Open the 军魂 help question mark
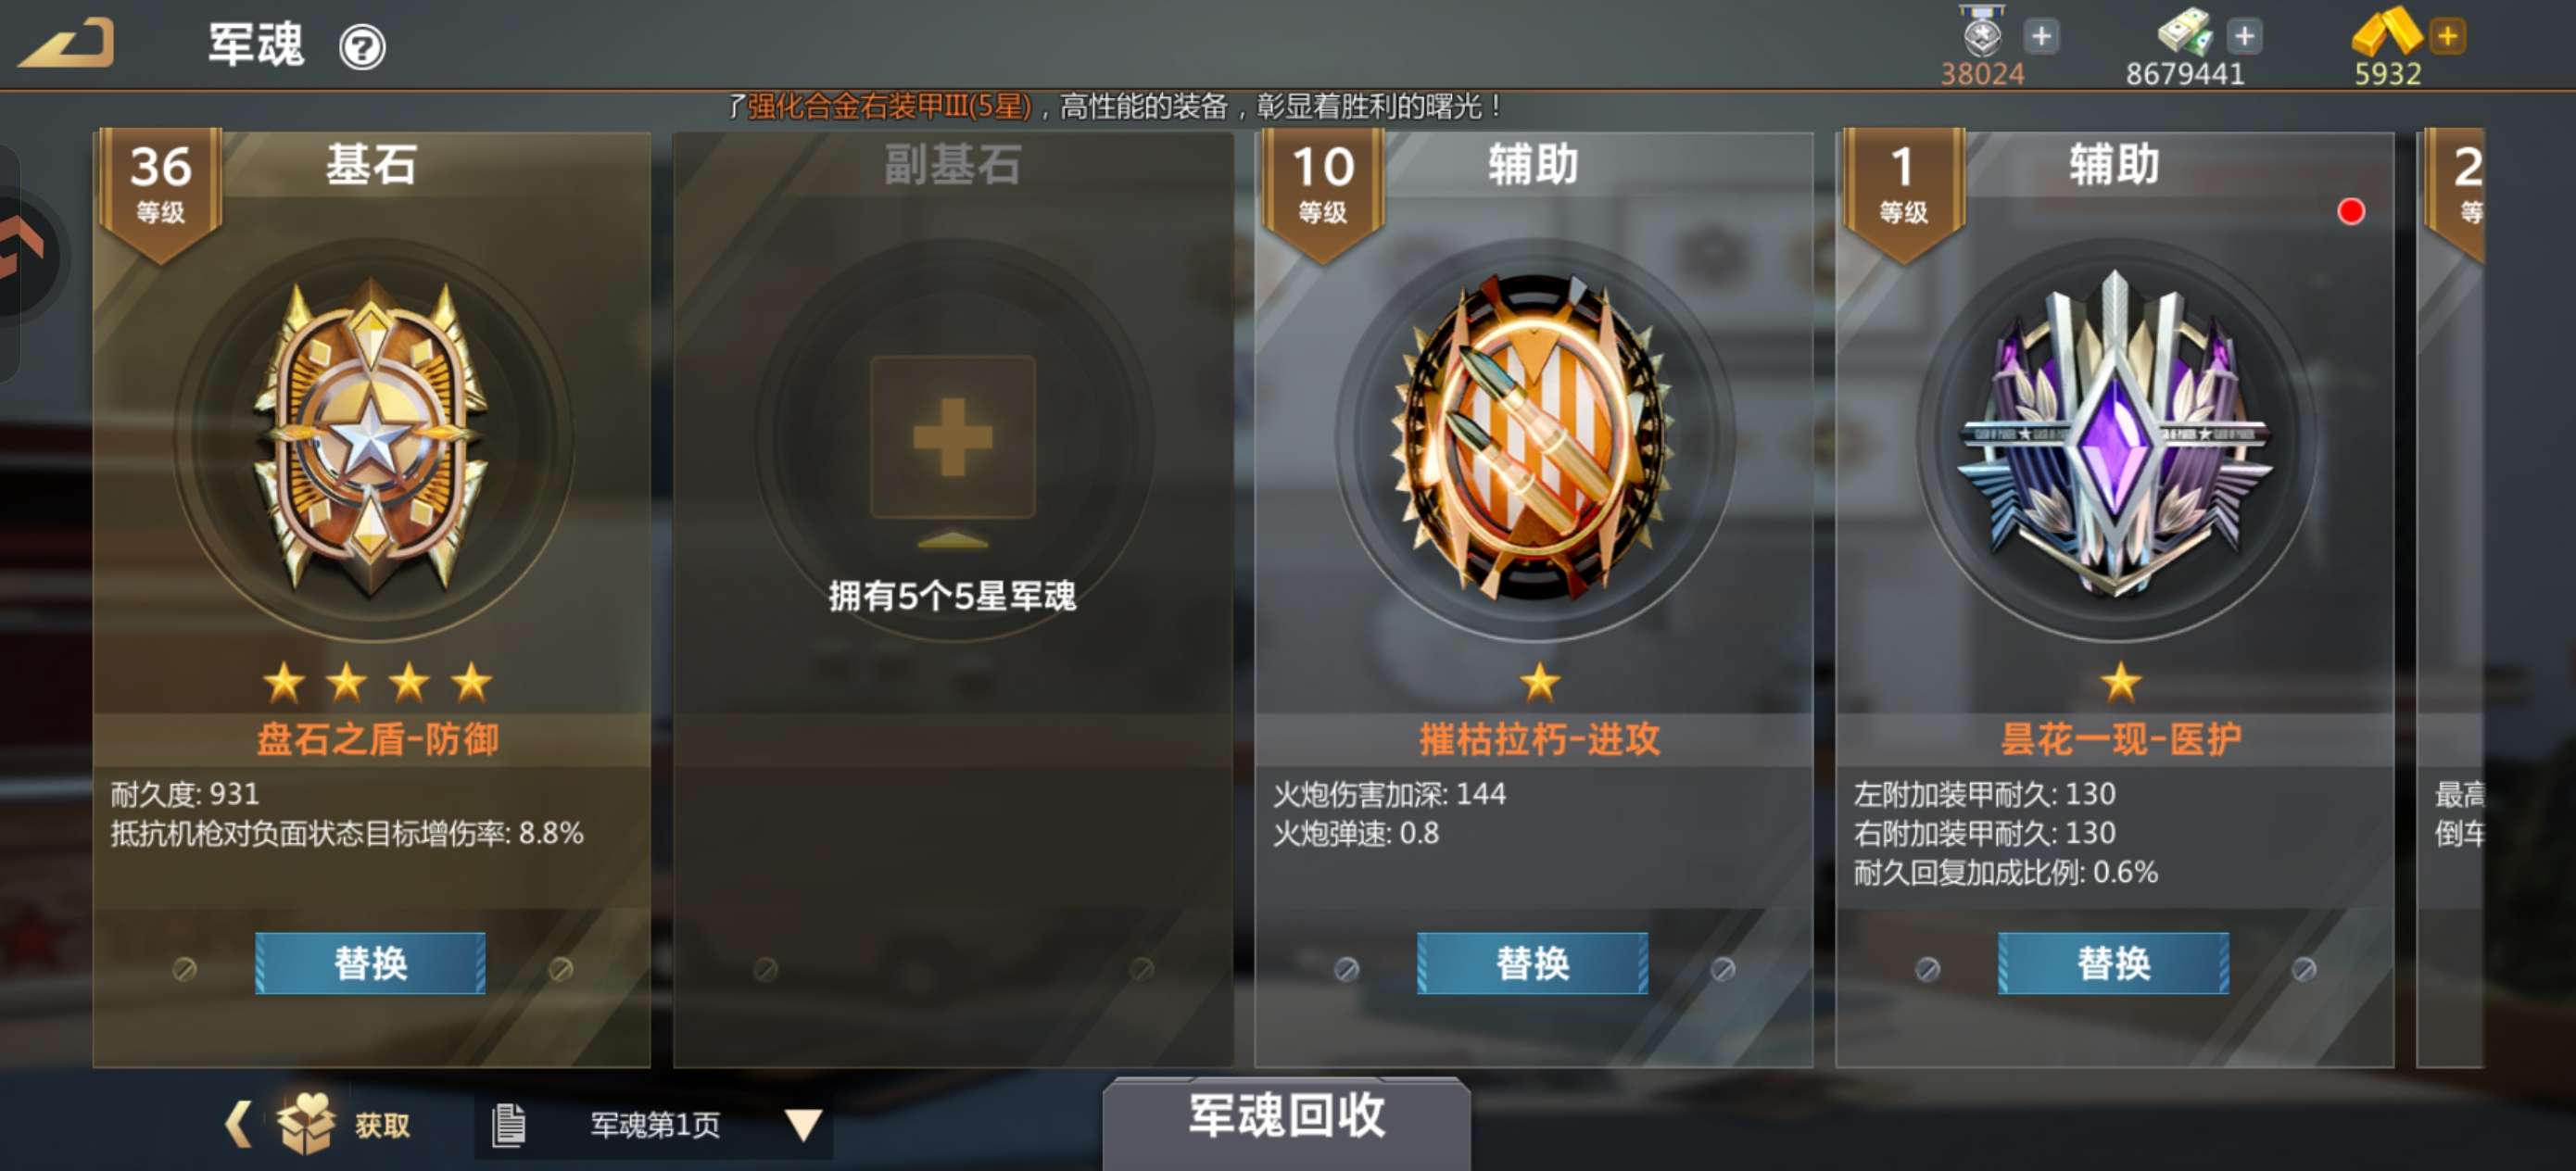Image resolution: width=2576 pixels, height=1171 pixels. coord(362,46)
